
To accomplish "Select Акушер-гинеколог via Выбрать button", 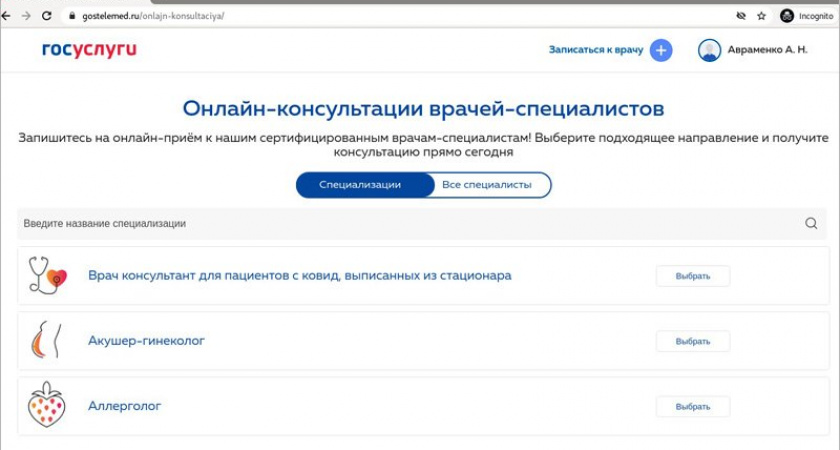I will coord(693,341).
